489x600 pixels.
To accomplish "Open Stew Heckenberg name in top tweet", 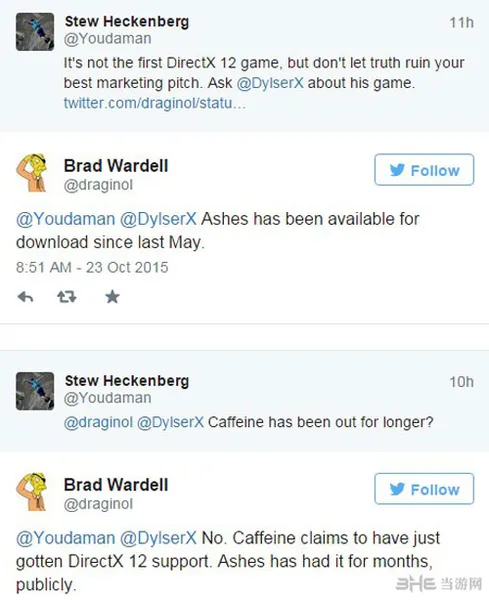I will (x=127, y=21).
